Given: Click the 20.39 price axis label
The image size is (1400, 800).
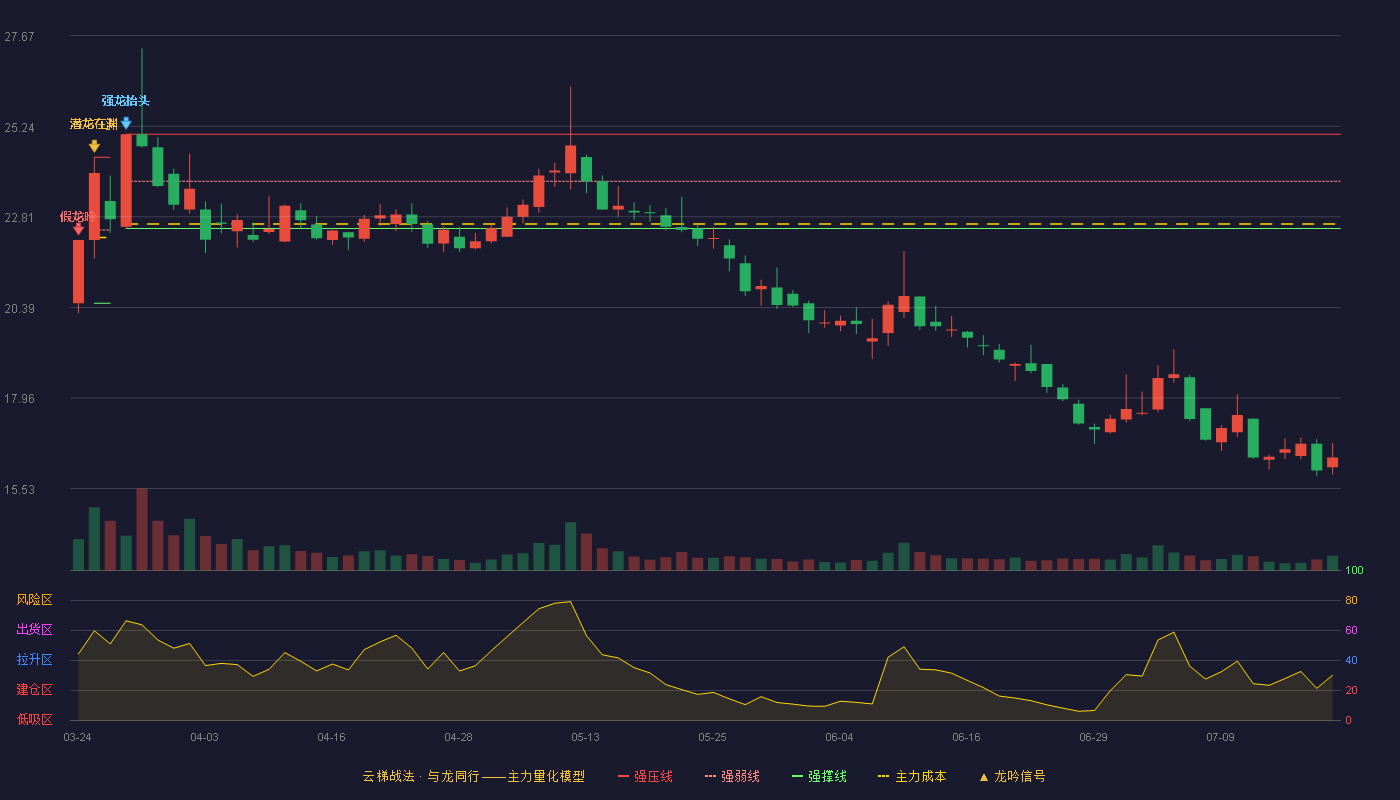Looking at the screenshot, I should [x=19, y=309].
